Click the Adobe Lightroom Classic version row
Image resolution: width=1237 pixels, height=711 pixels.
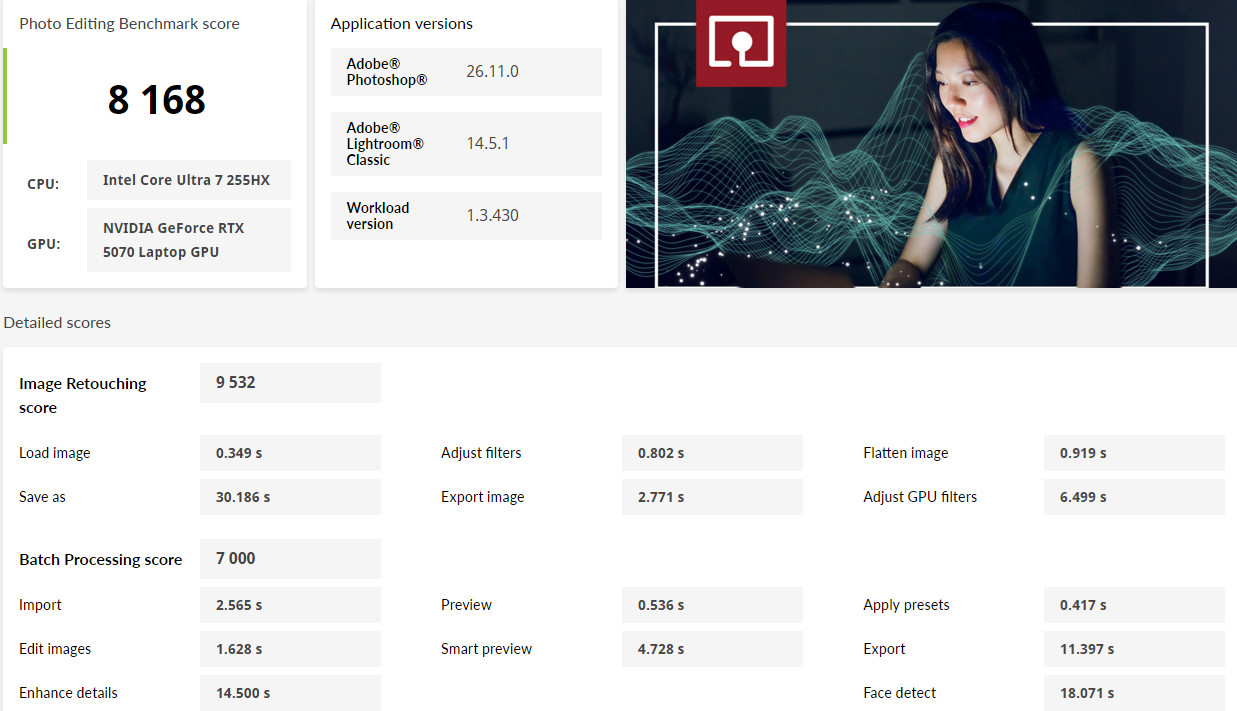click(x=466, y=144)
